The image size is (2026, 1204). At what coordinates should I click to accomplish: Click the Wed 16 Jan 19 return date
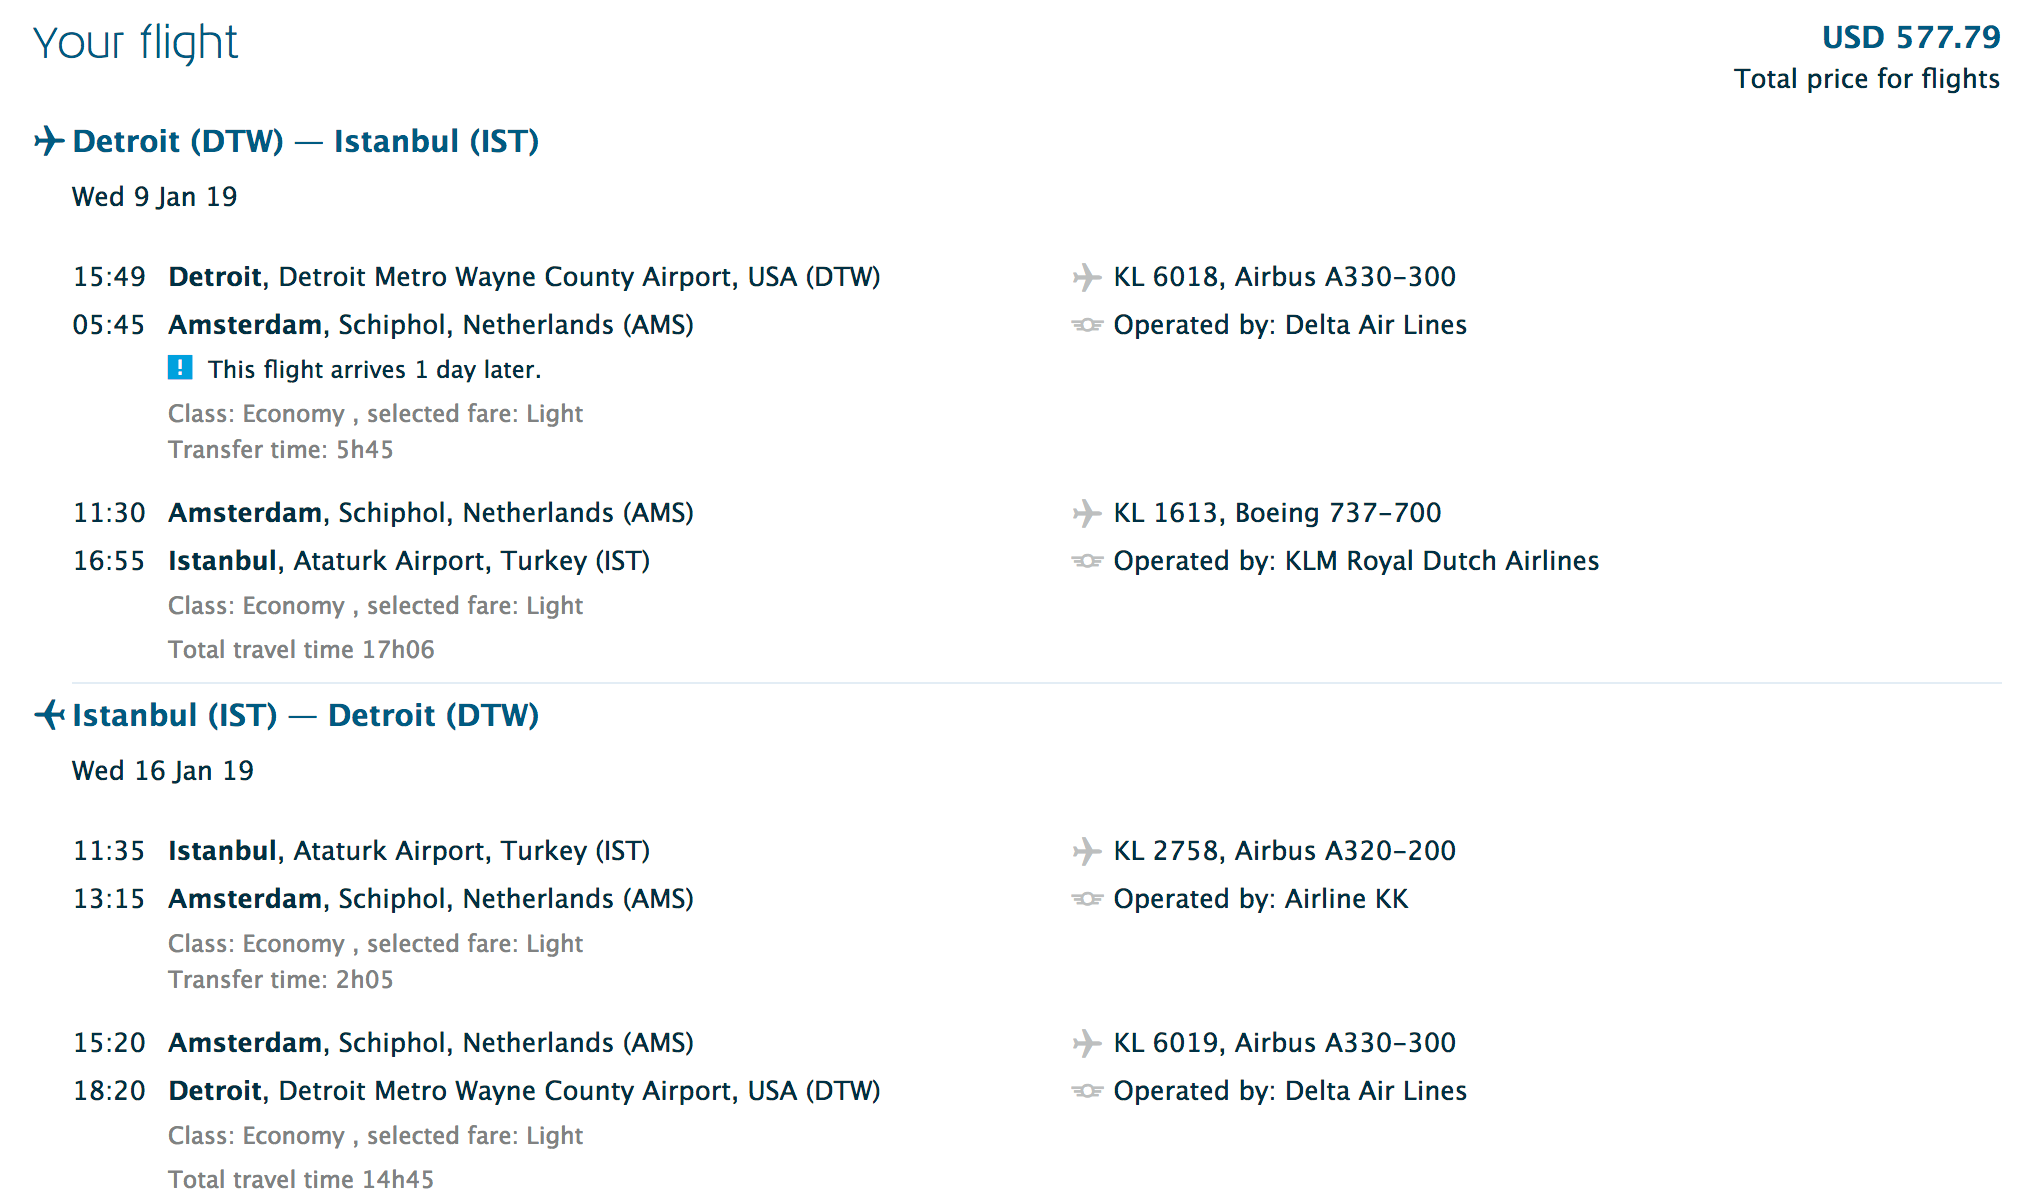click(x=163, y=771)
